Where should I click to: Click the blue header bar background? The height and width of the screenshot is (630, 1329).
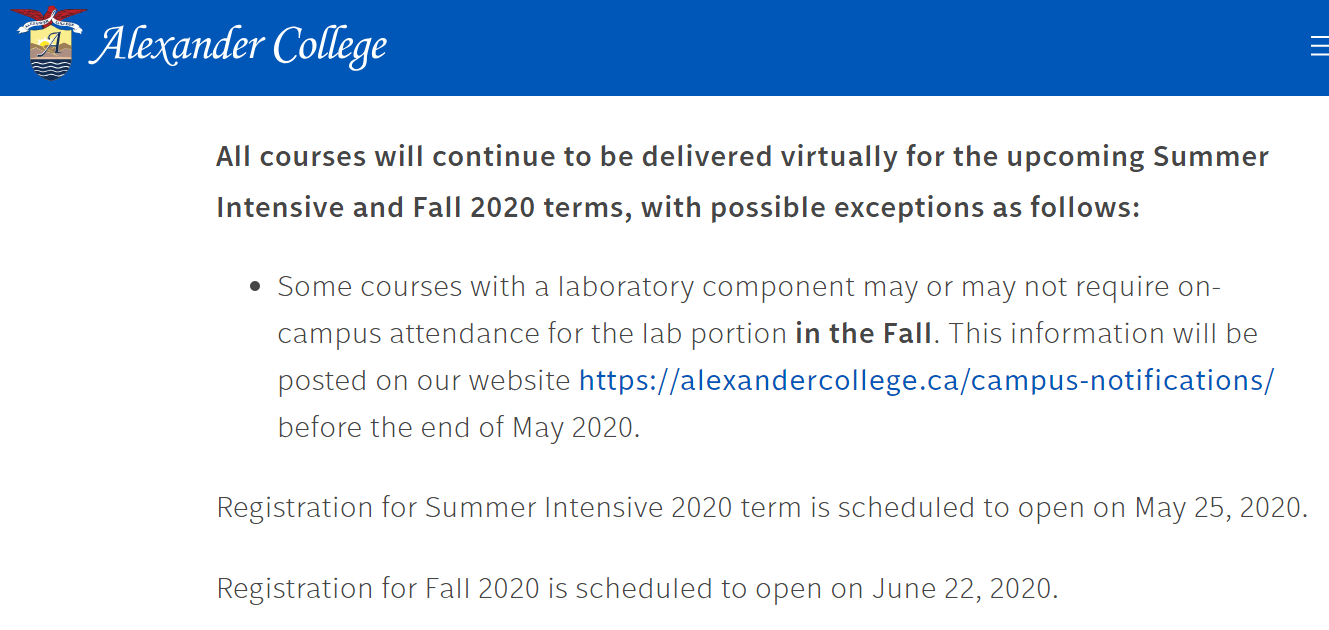[x=800, y=47]
